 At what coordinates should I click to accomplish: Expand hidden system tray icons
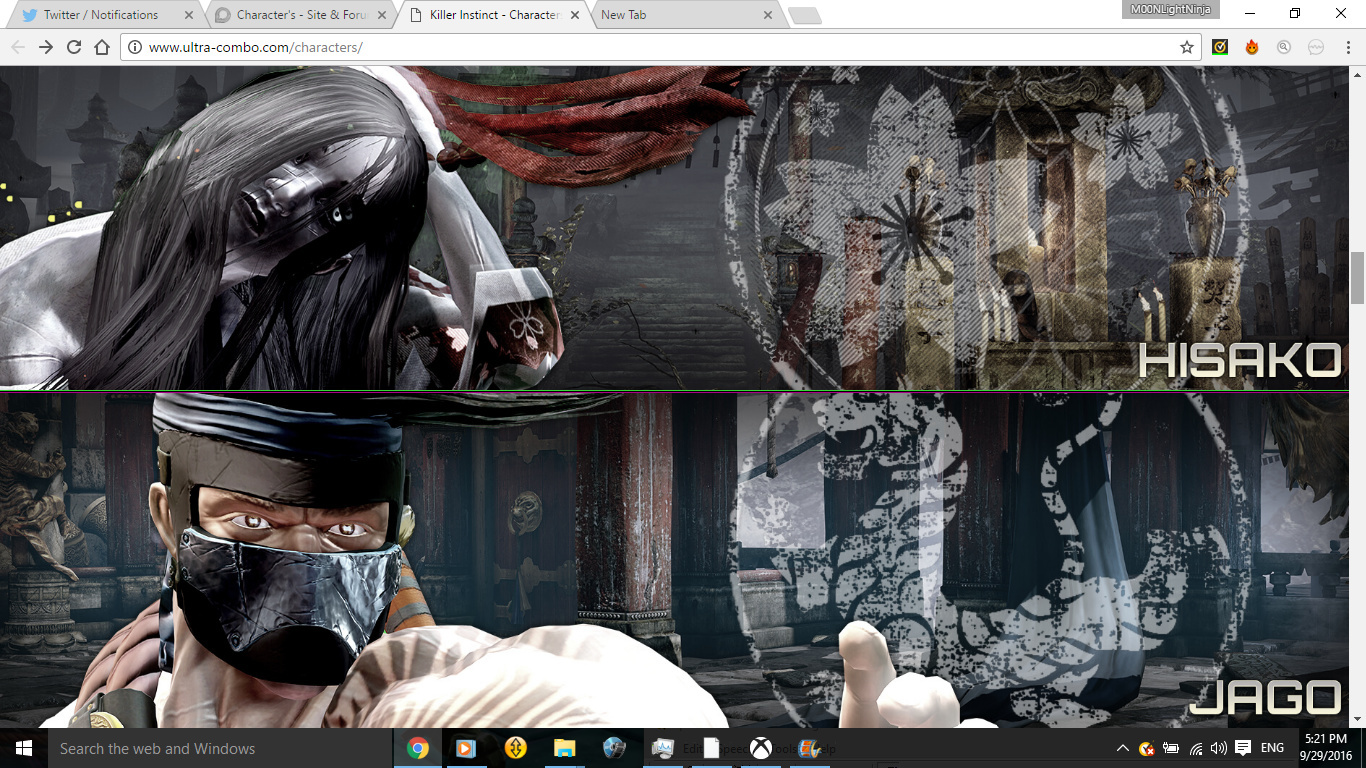coord(1123,748)
